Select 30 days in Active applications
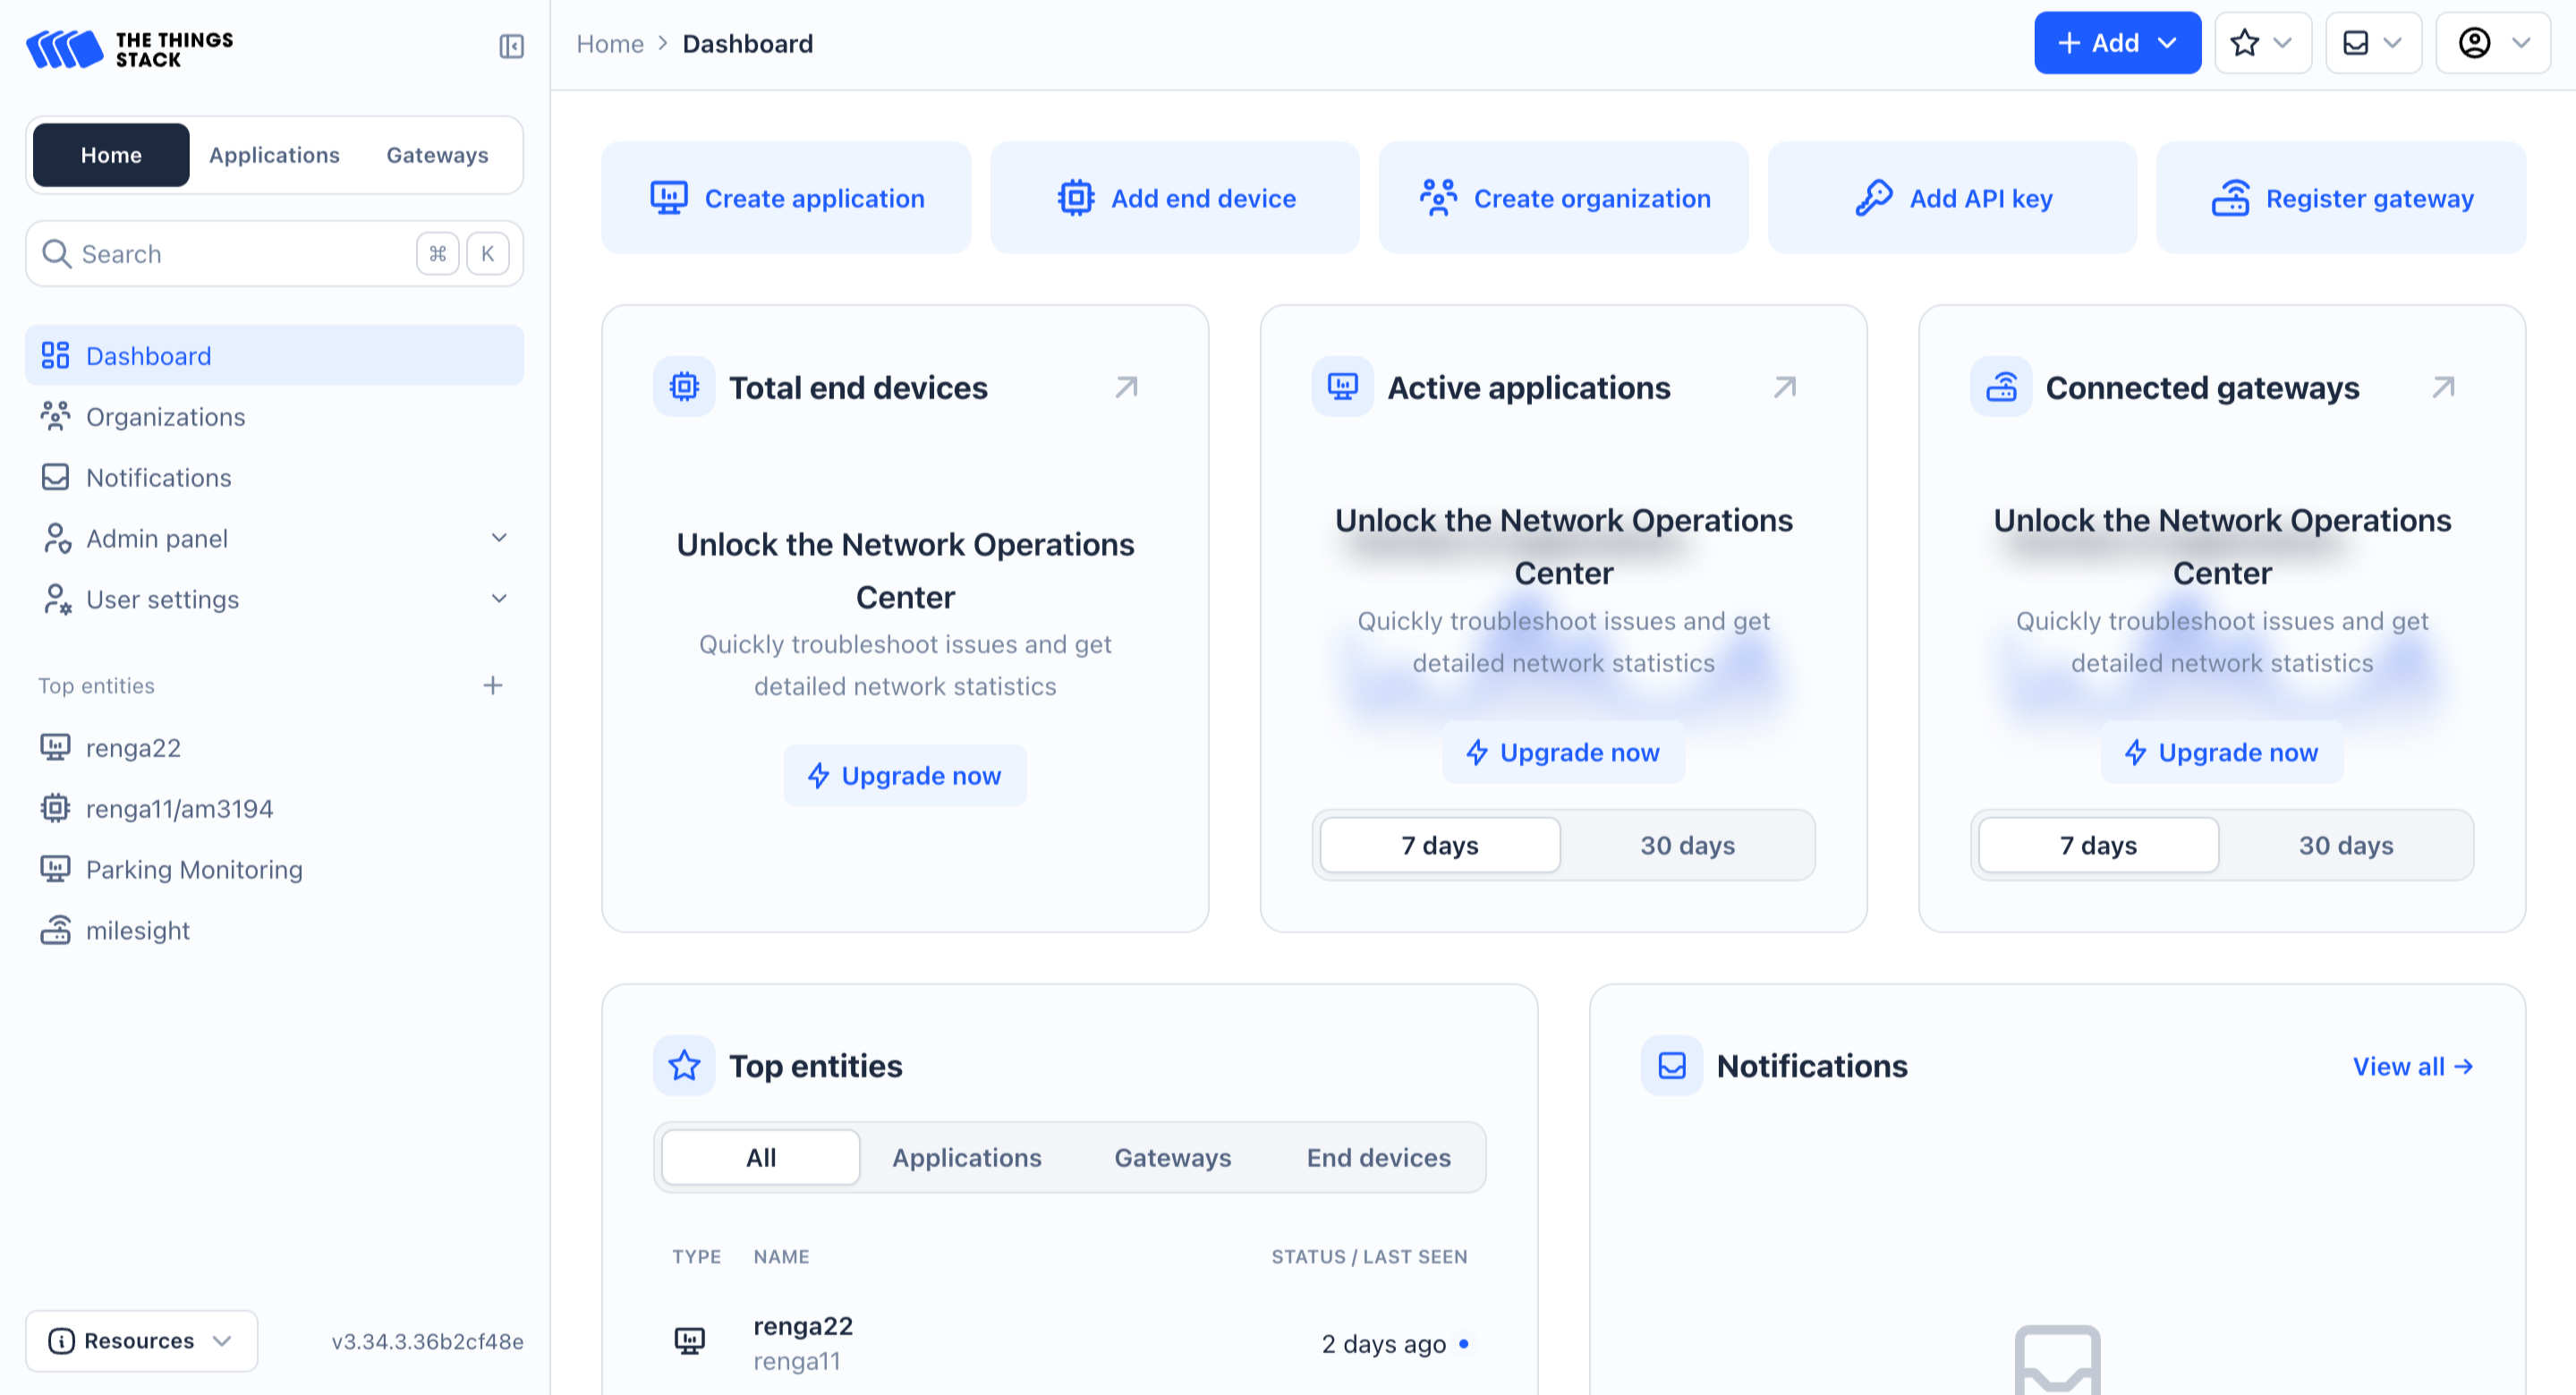2576x1395 pixels. [1686, 845]
